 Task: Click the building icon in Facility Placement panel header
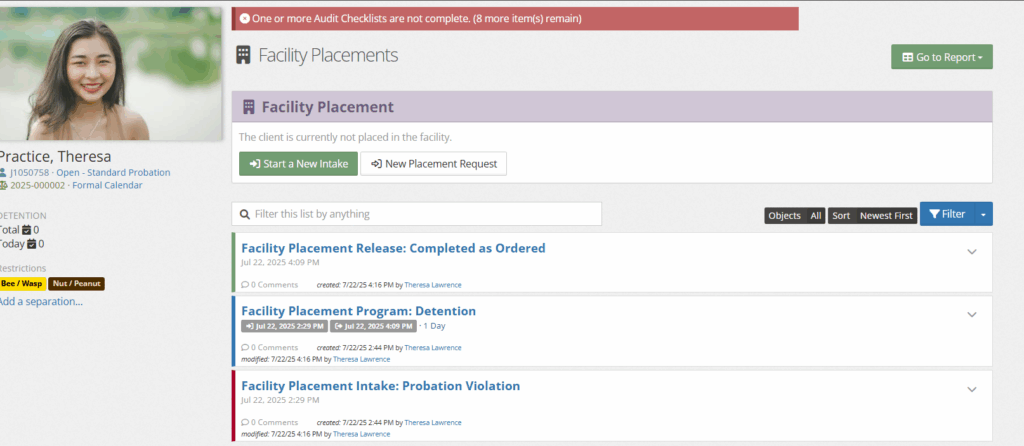[248, 107]
